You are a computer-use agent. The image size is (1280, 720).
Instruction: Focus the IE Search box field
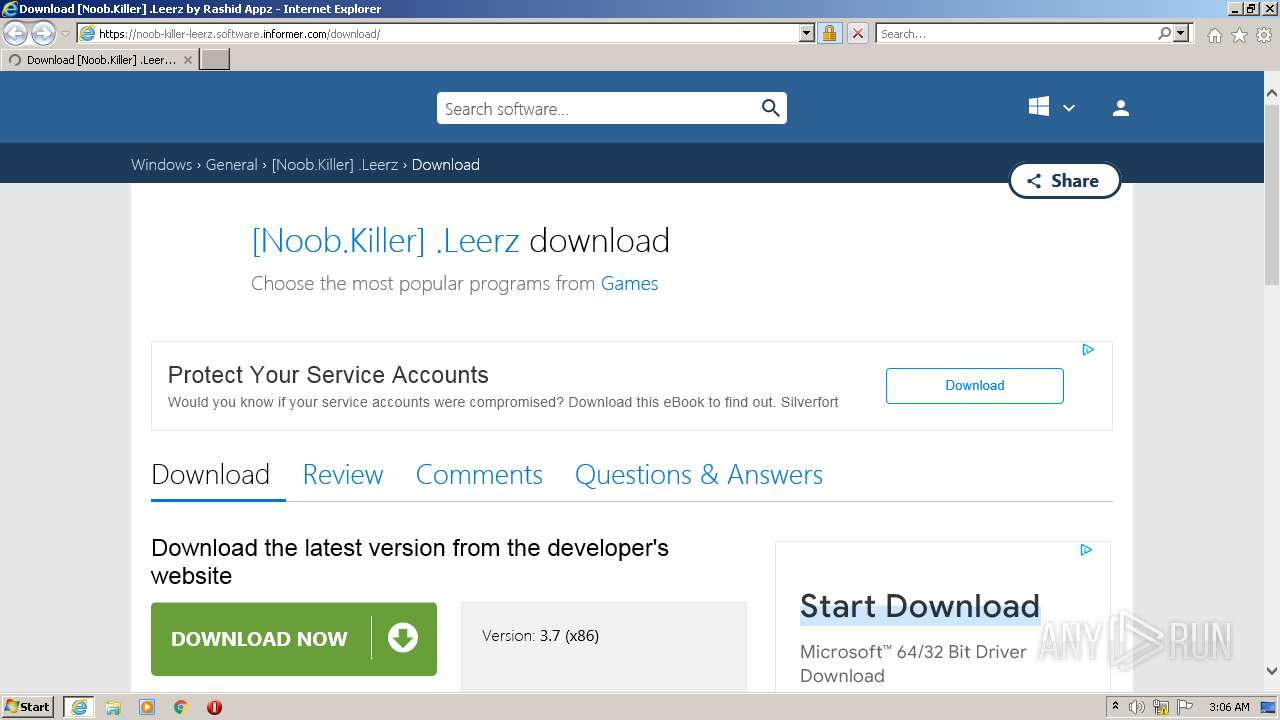(1016, 33)
